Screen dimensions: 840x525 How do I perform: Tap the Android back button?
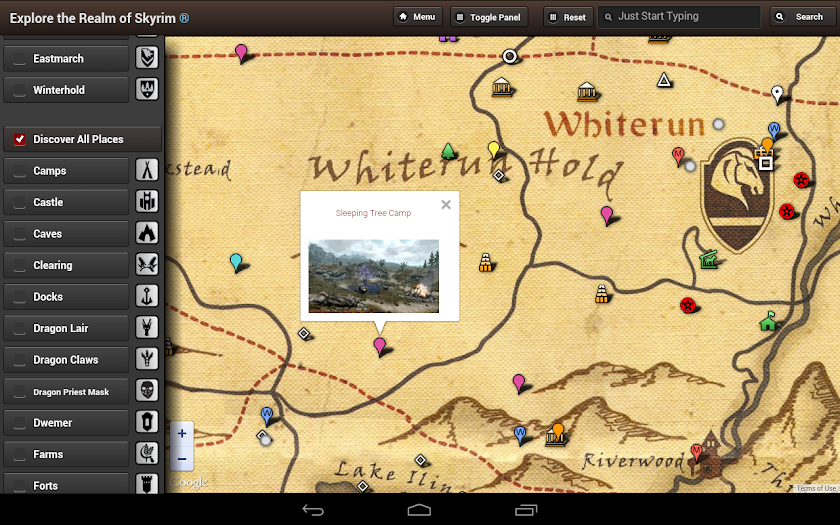313,510
